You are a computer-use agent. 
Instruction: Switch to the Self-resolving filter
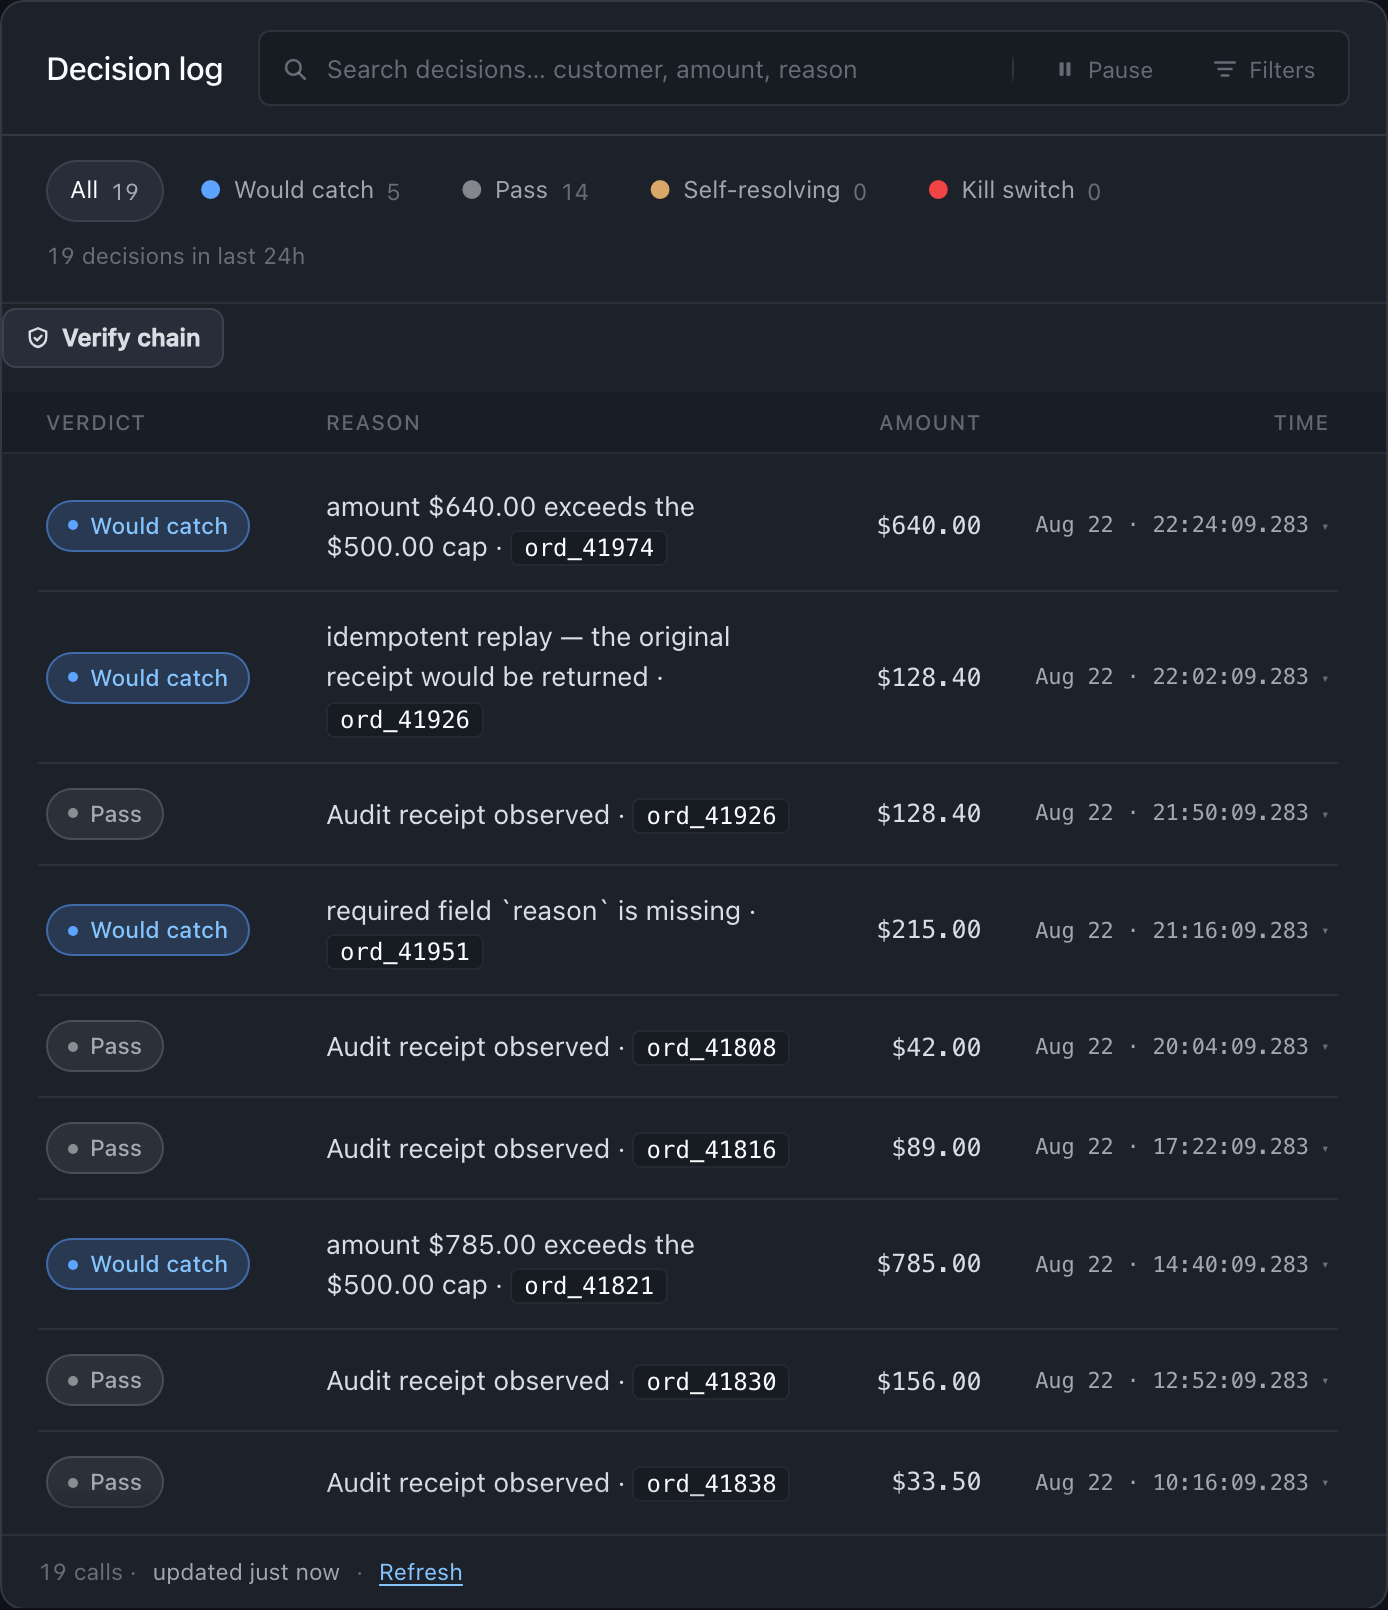(758, 191)
